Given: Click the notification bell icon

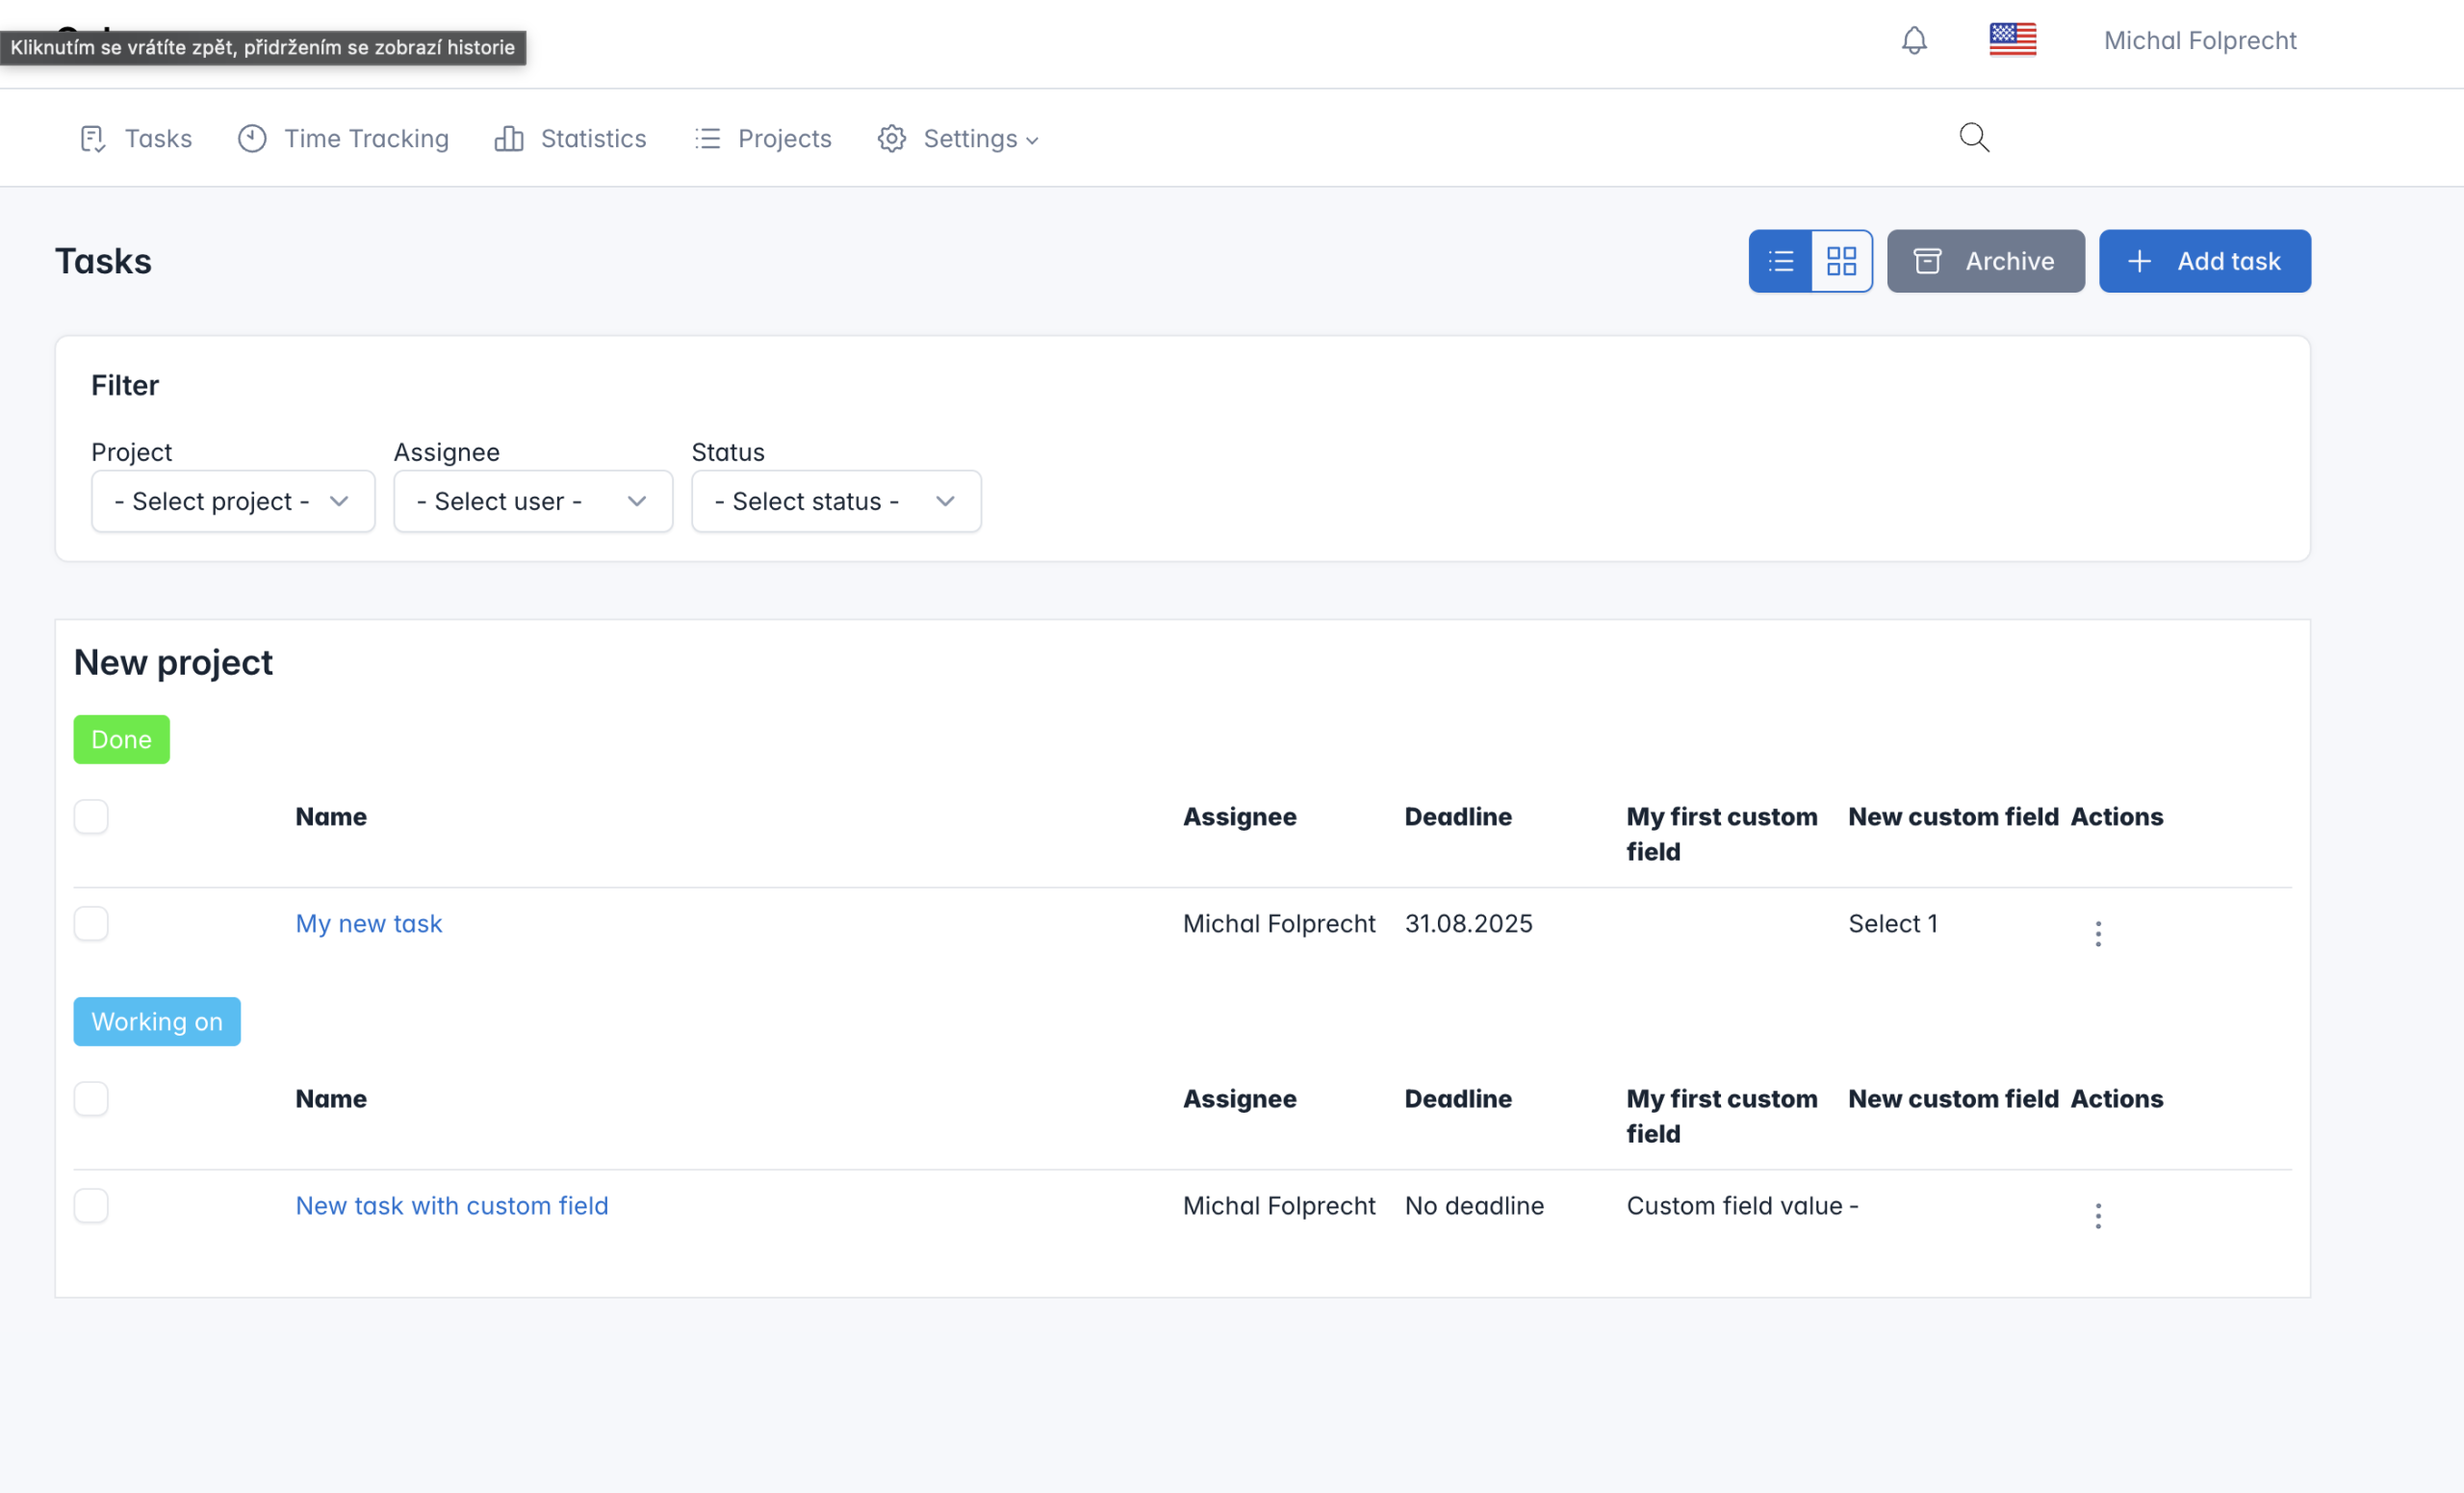Looking at the screenshot, I should click(x=1913, y=41).
